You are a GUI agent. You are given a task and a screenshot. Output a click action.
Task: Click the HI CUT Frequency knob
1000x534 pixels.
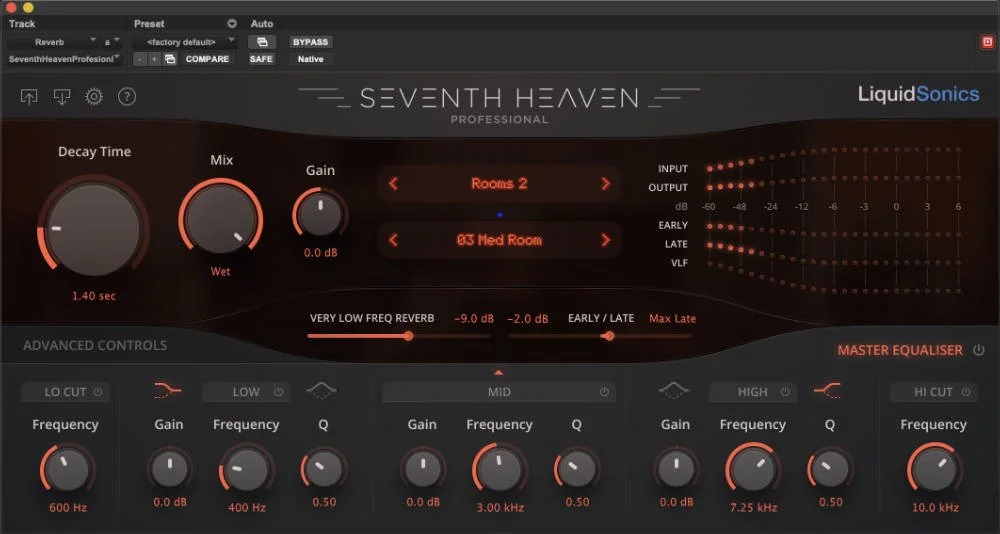tap(934, 470)
